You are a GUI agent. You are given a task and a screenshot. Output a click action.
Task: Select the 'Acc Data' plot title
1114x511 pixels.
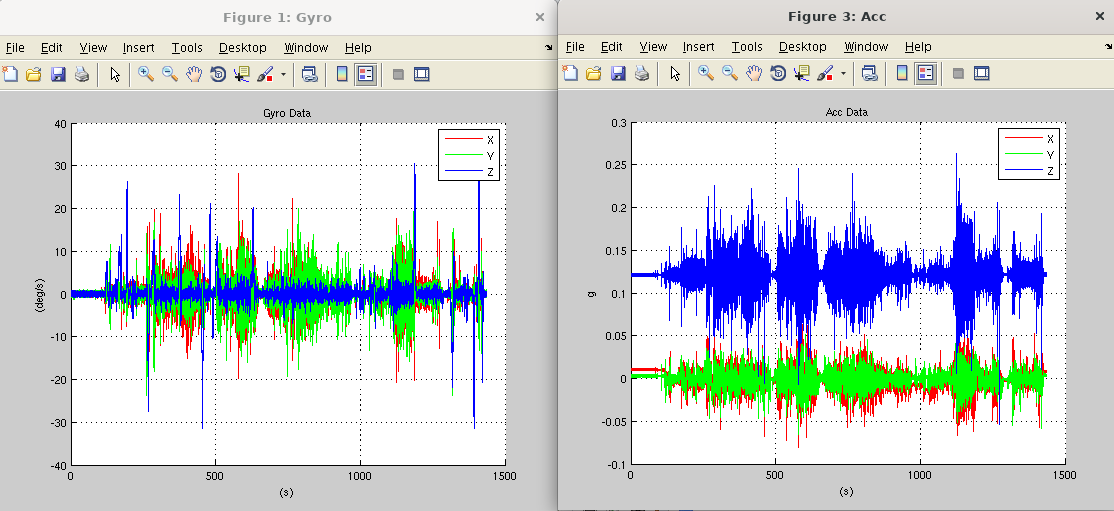tap(846, 112)
